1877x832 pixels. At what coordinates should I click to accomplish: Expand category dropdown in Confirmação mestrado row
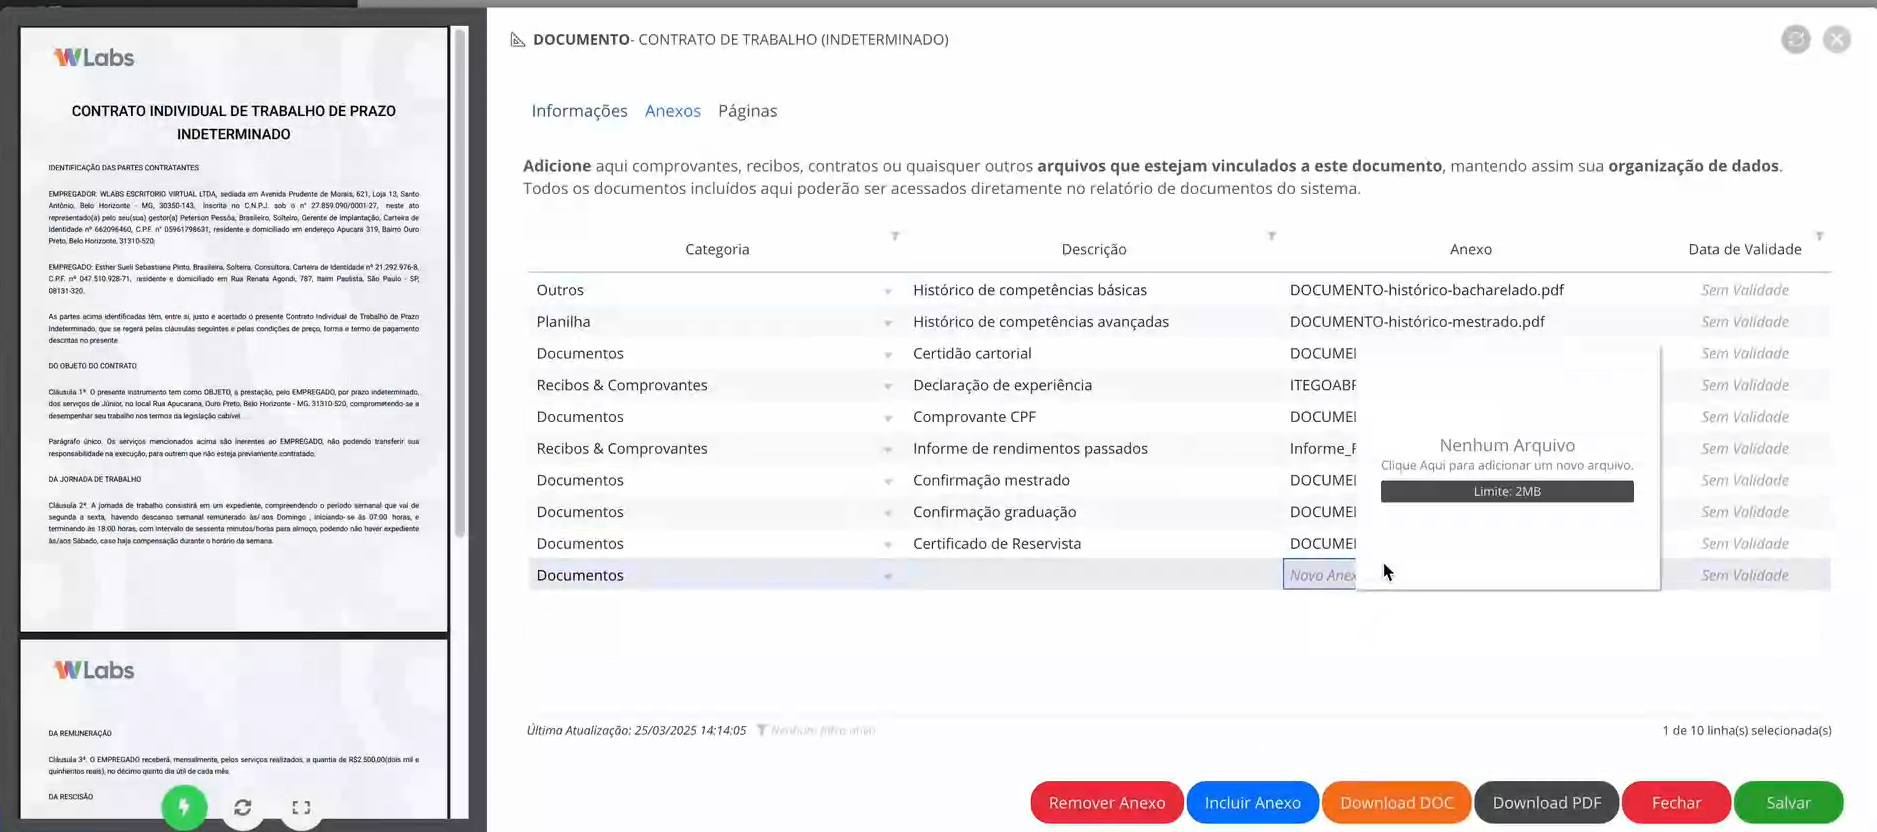click(x=888, y=481)
